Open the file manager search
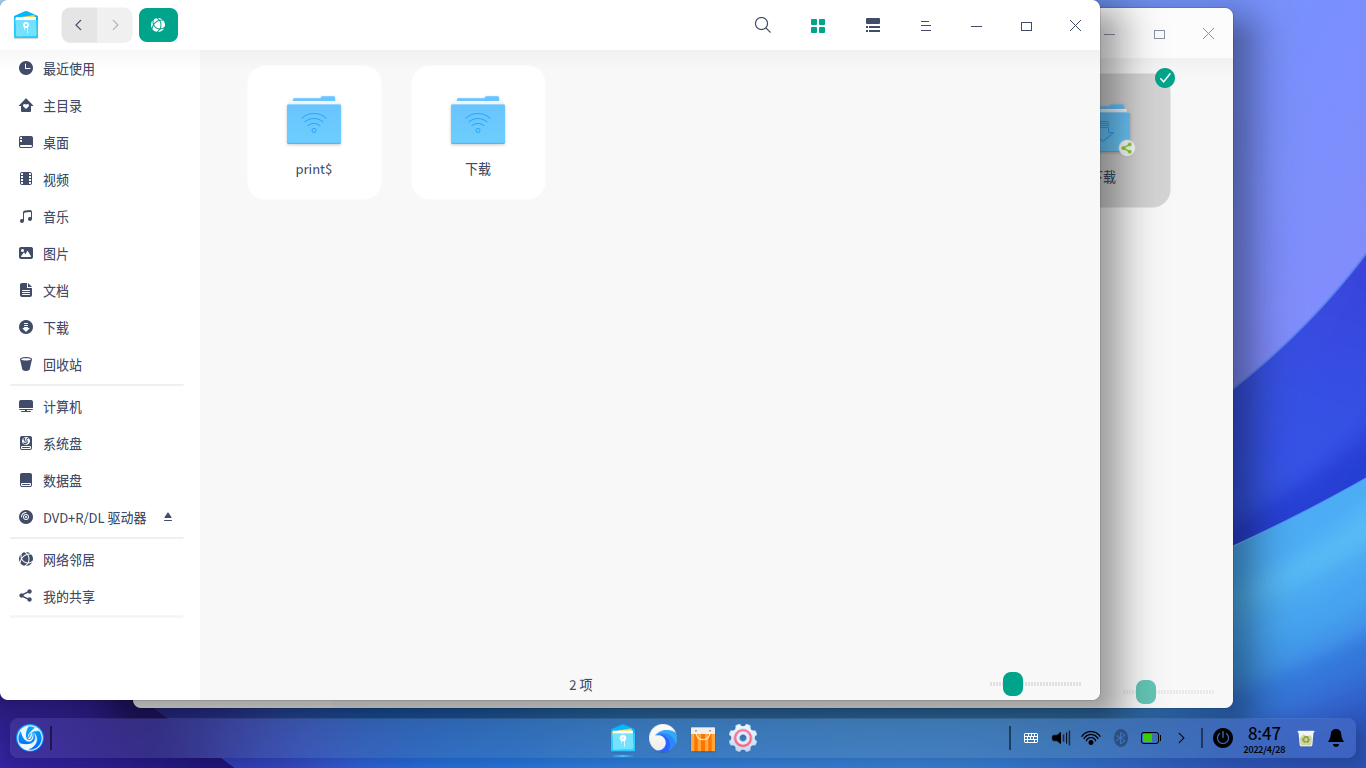Screen dimensions: 1366x768 click(762, 25)
